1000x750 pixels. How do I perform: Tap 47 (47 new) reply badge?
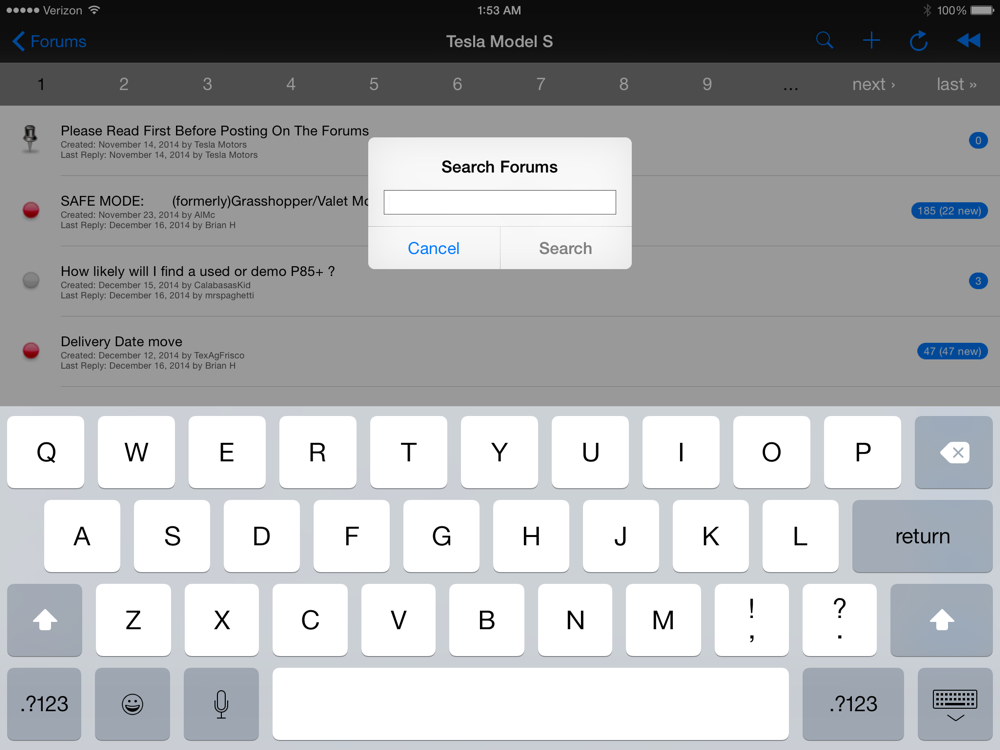coord(952,351)
